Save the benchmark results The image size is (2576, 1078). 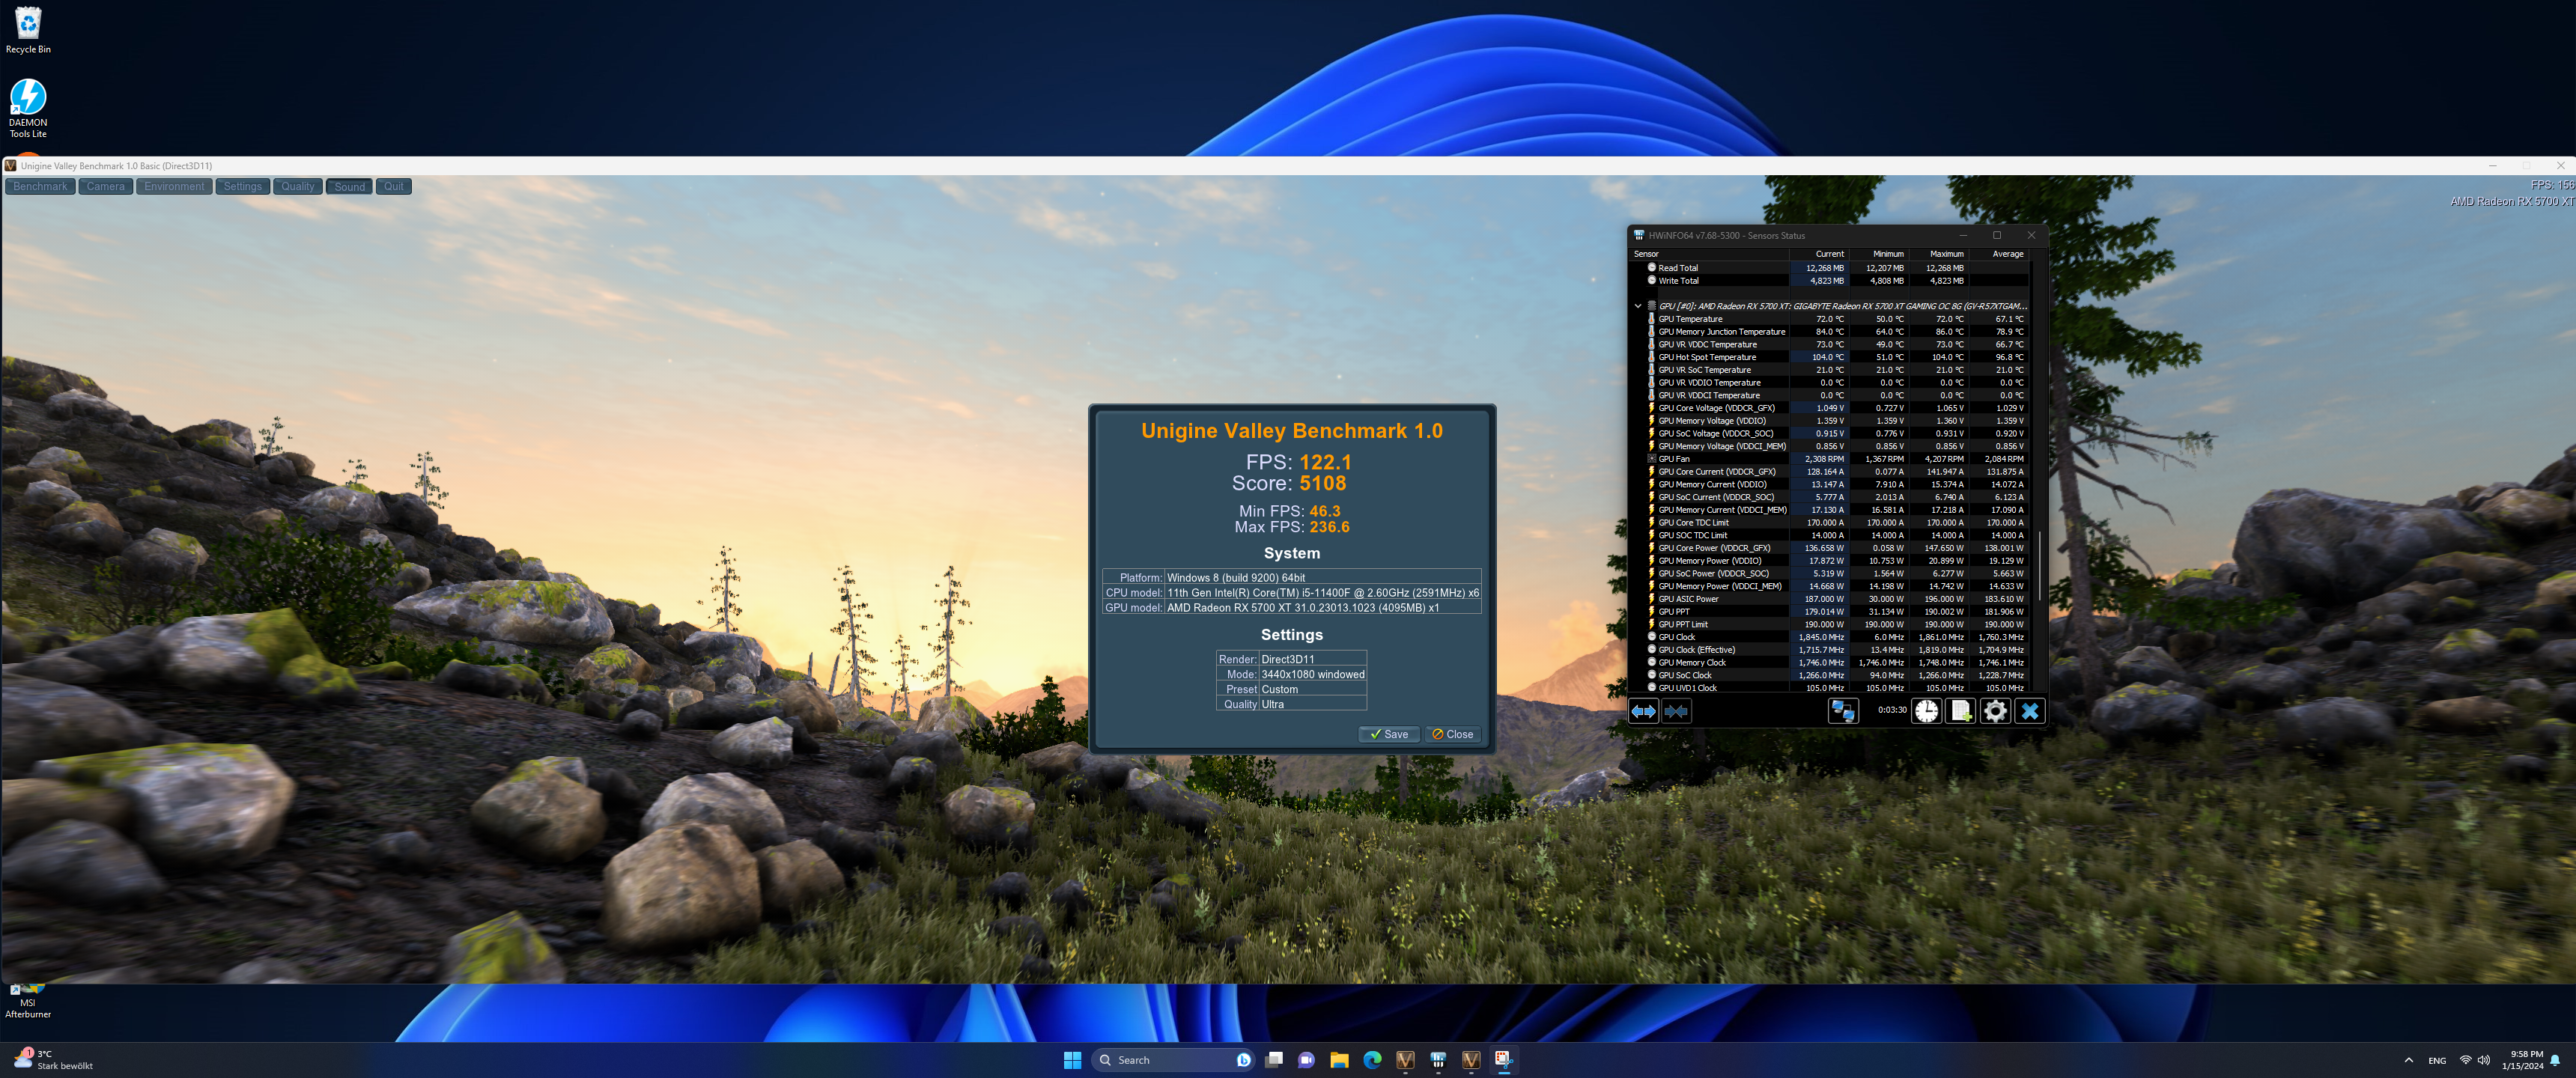click(x=1389, y=734)
